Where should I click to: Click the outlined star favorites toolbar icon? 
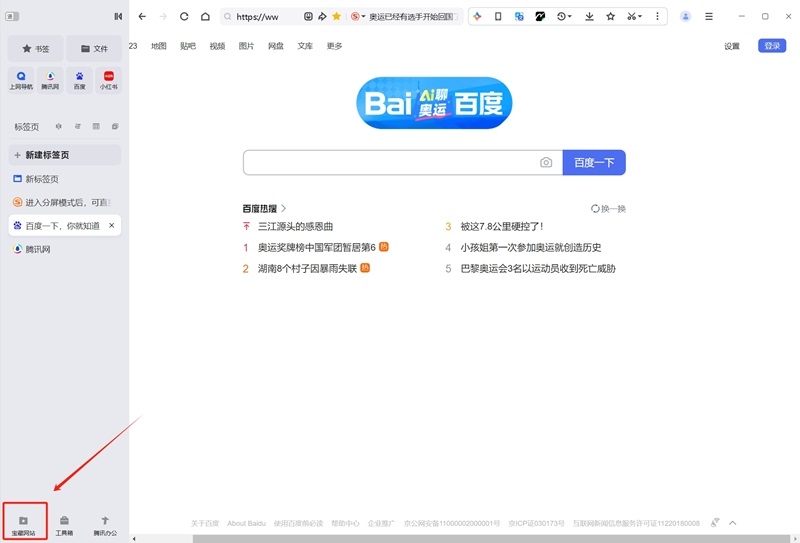pyautogui.click(x=610, y=16)
